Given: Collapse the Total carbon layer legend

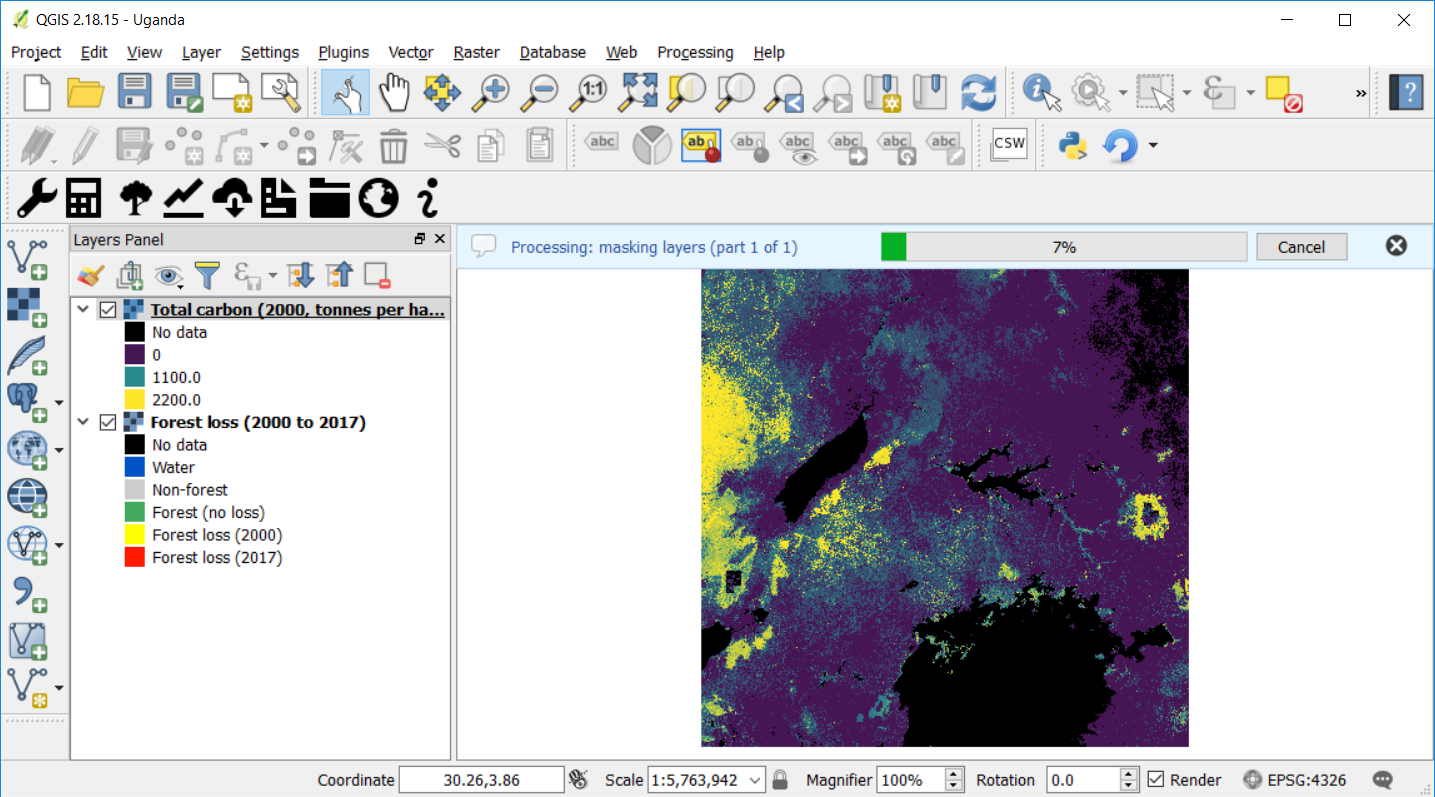Looking at the screenshot, I should [x=83, y=310].
